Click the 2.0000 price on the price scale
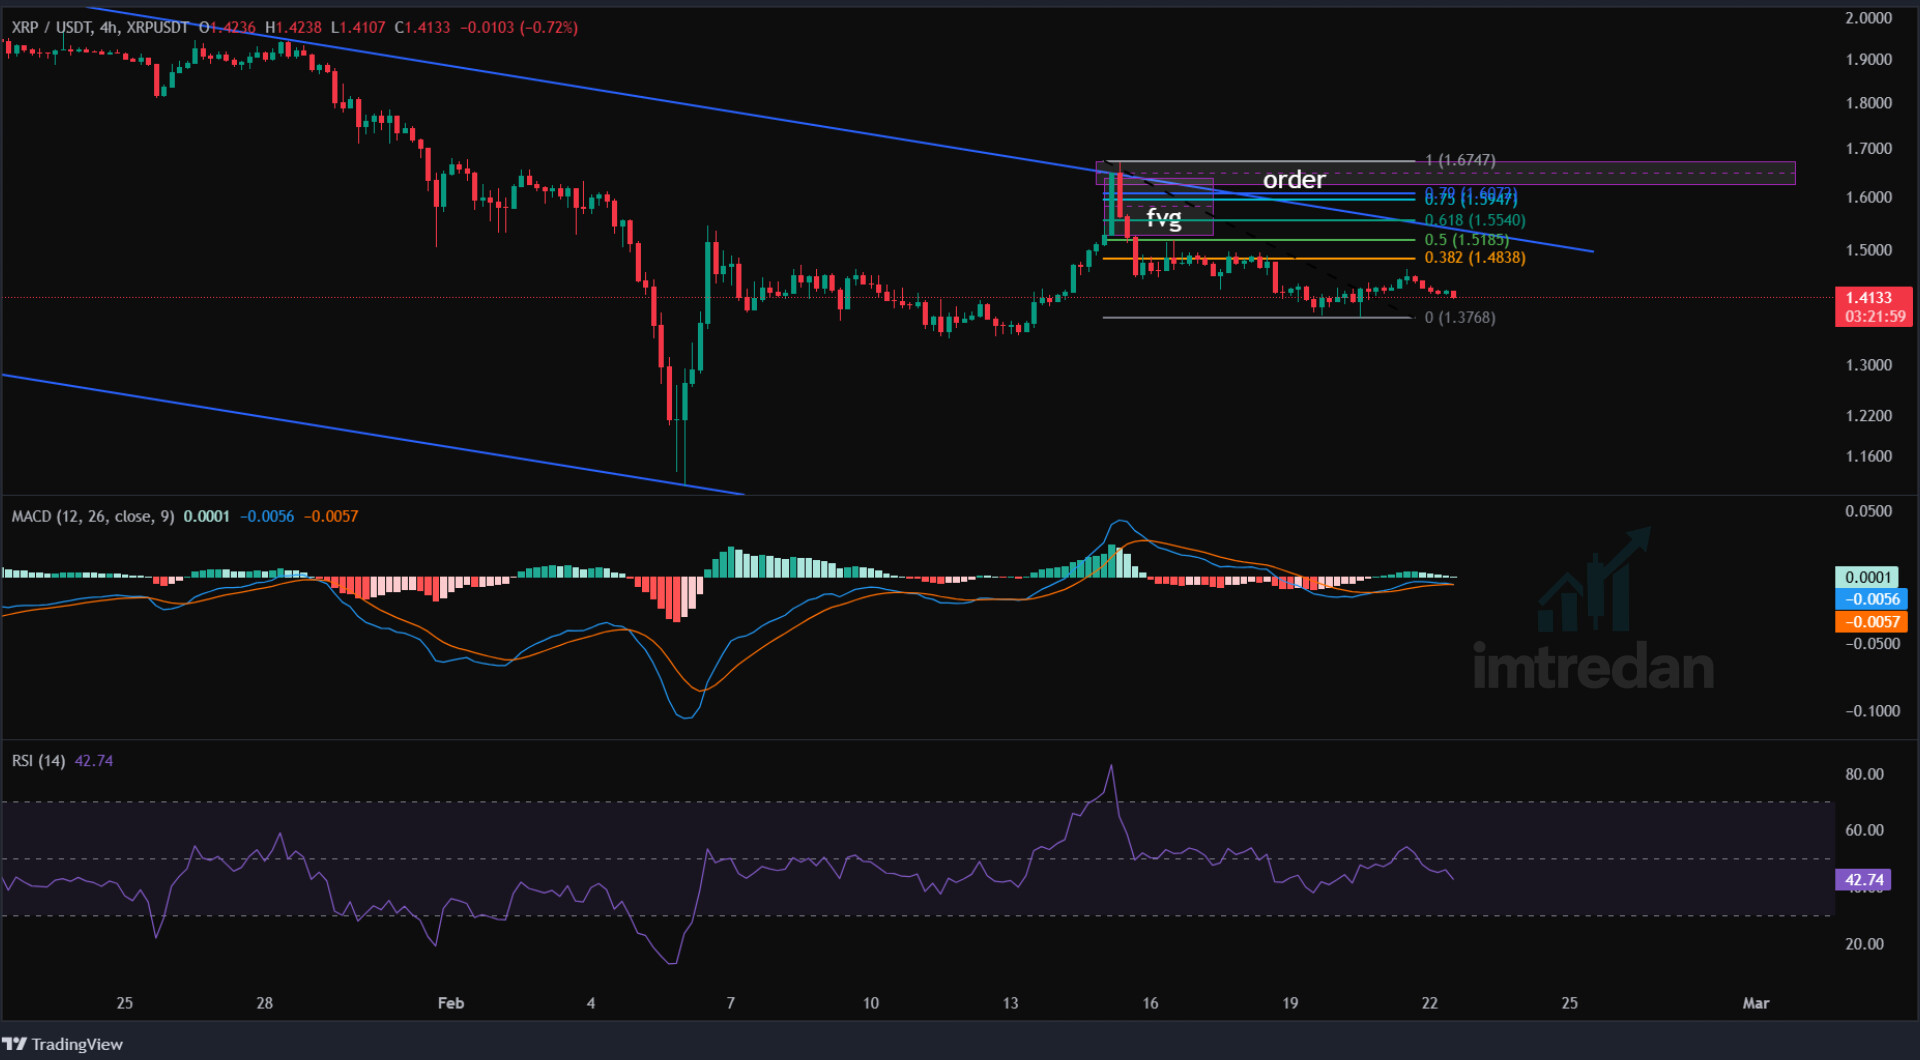 [1868, 18]
